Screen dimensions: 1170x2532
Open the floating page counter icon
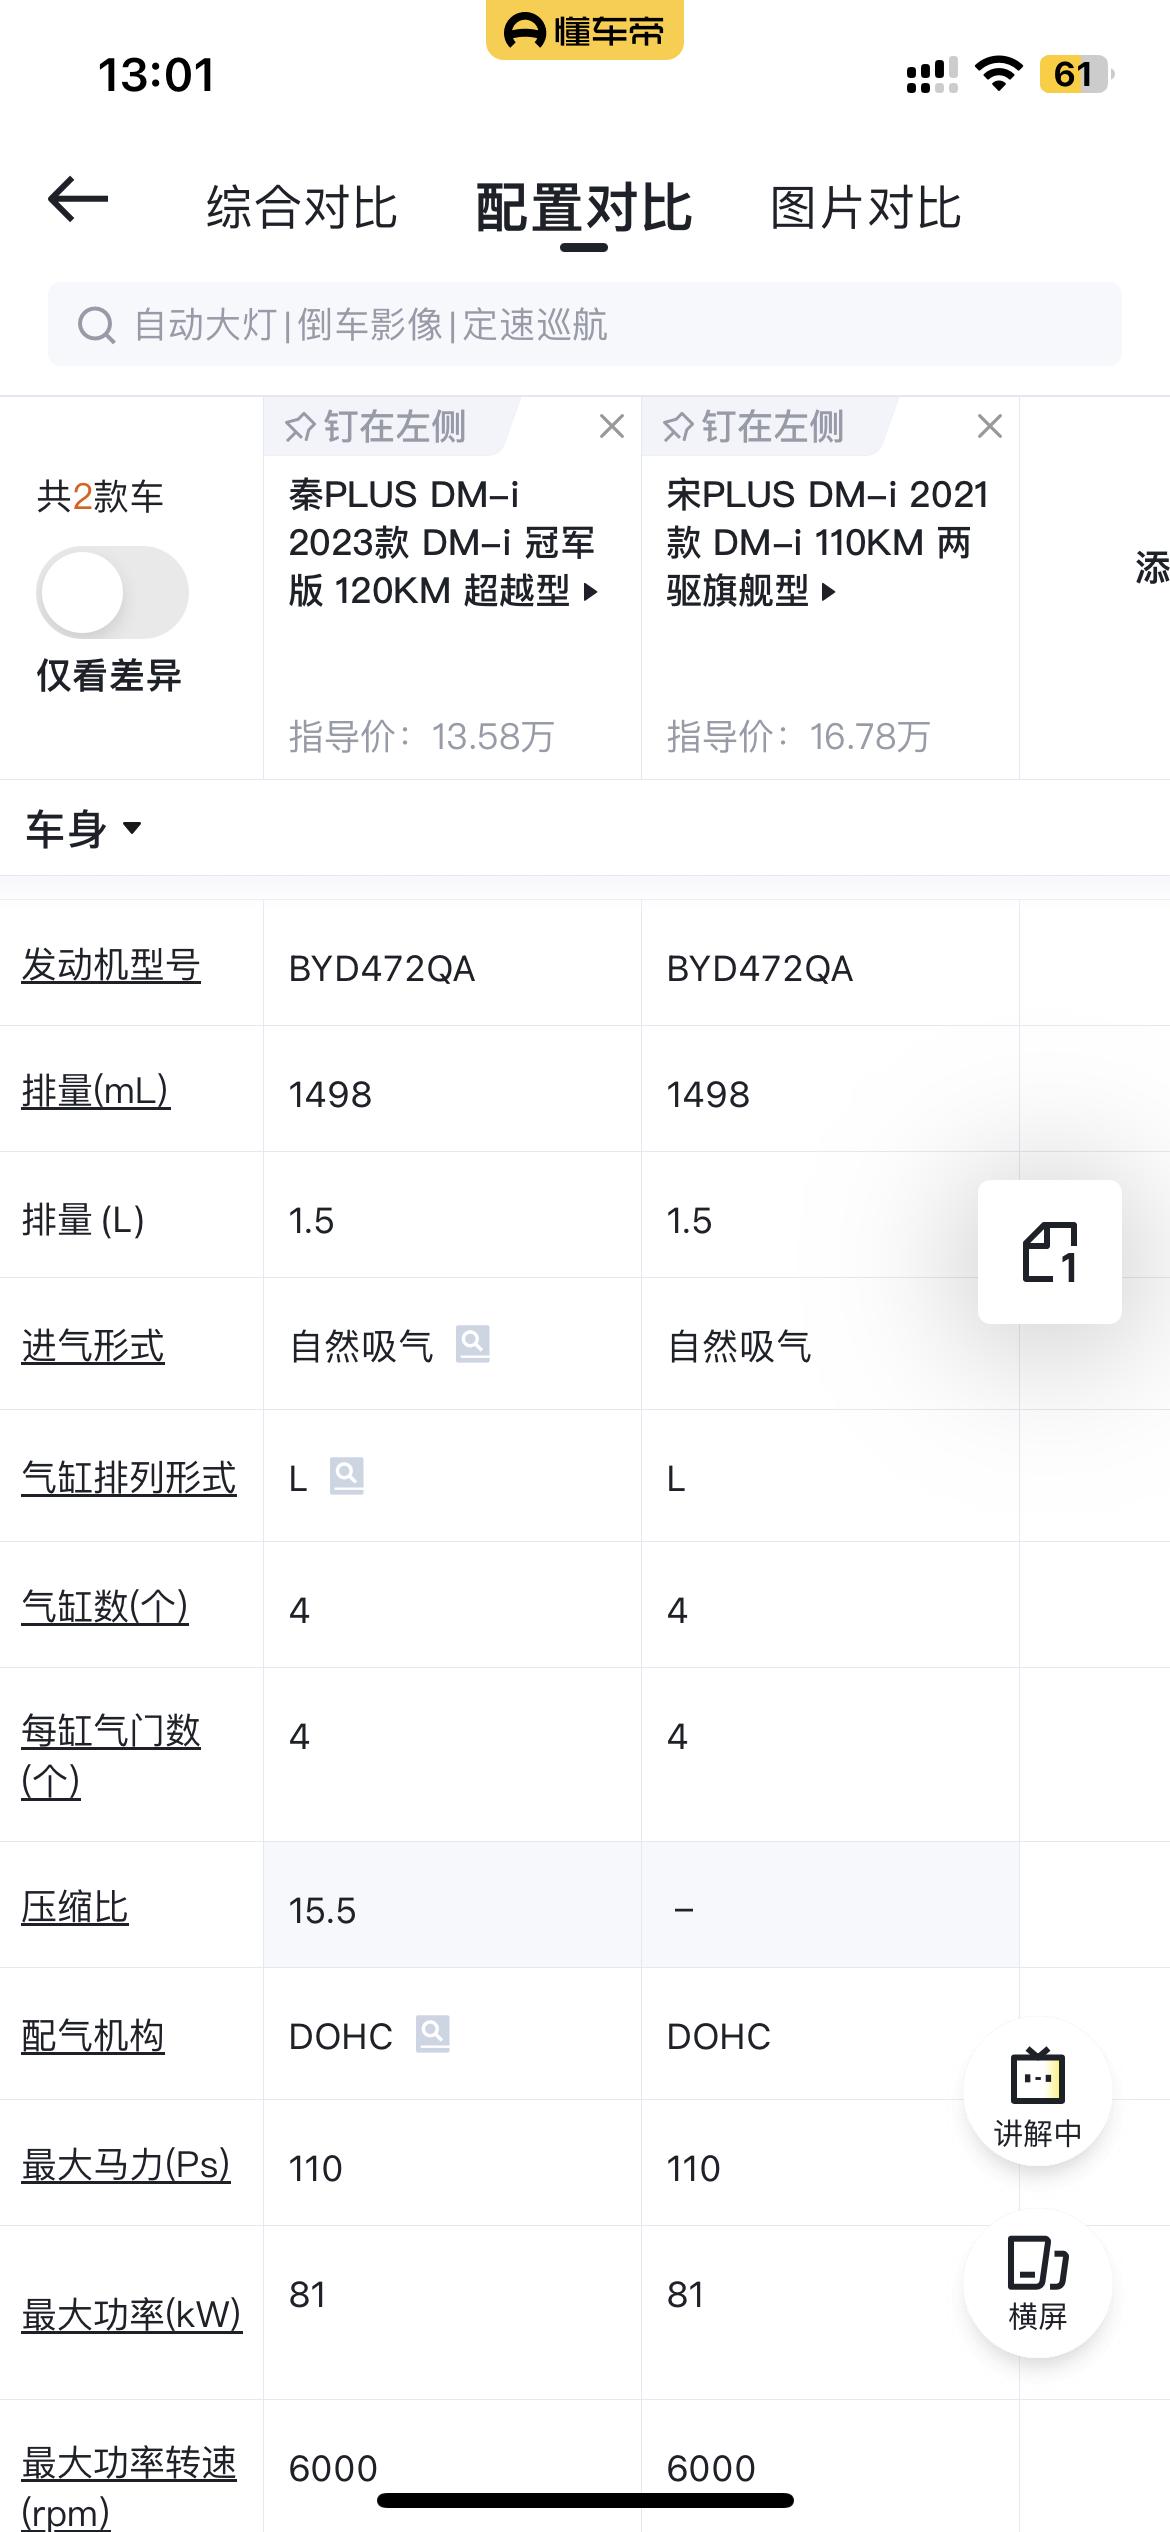pos(1050,1252)
